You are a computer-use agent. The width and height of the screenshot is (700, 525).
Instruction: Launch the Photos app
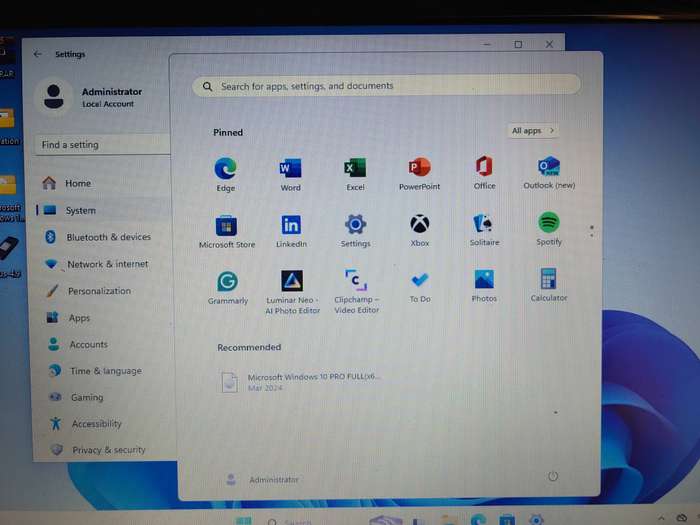click(x=484, y=286)
